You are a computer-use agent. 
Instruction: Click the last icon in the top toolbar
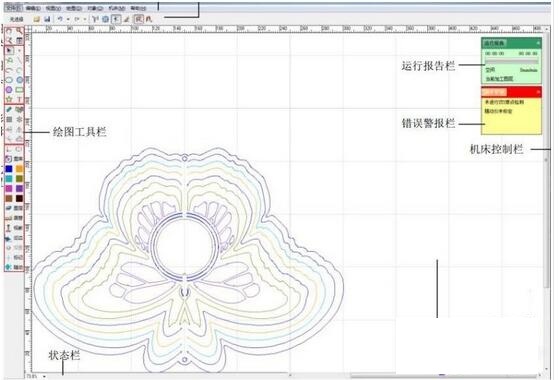149,19
